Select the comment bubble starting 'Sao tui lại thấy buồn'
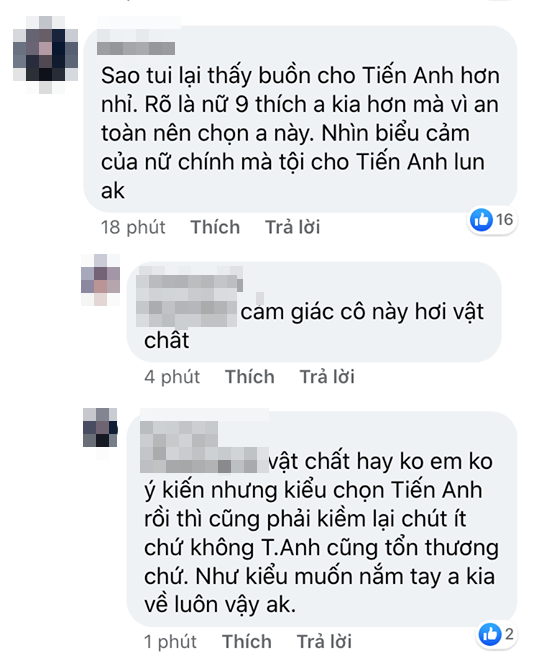539x668 pixels. 300,119
